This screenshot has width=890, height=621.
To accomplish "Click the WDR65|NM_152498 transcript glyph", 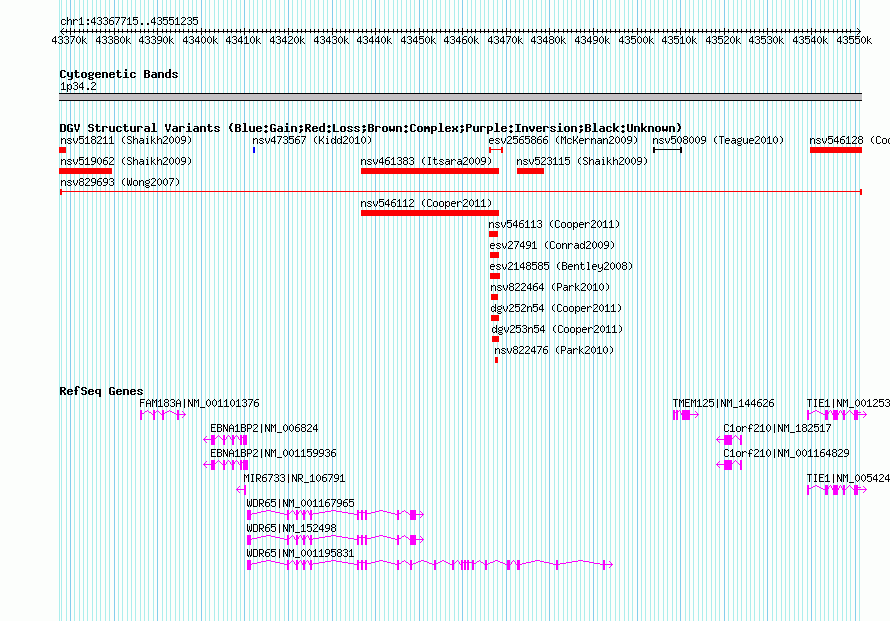I will 335,540.
